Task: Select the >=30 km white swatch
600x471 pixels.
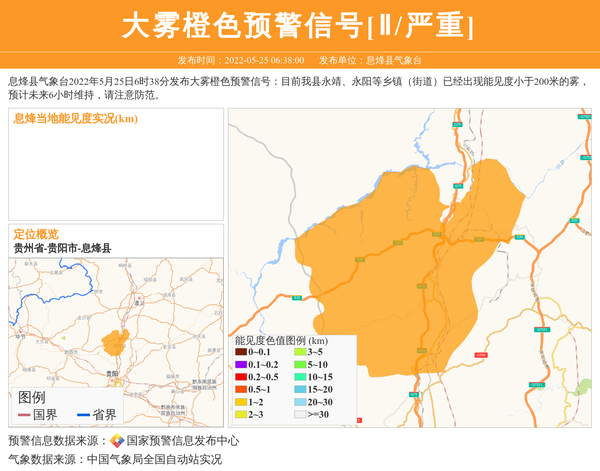Action: coord(299,414)
